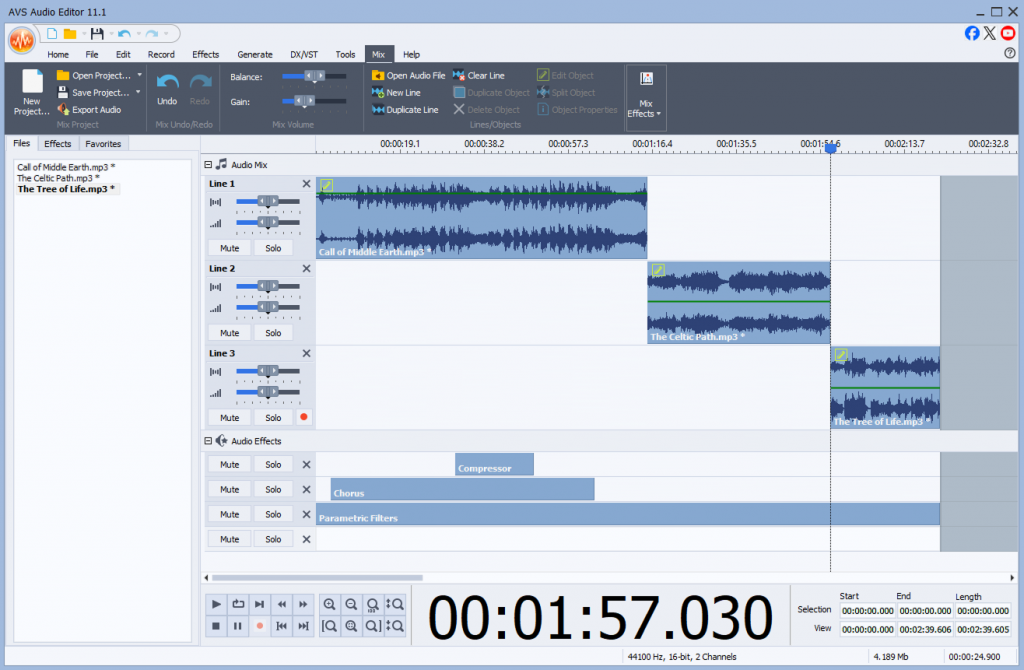1024x670 pixels.
Task: Click Duplicate Line in ribbon
Action: point(378,110)
